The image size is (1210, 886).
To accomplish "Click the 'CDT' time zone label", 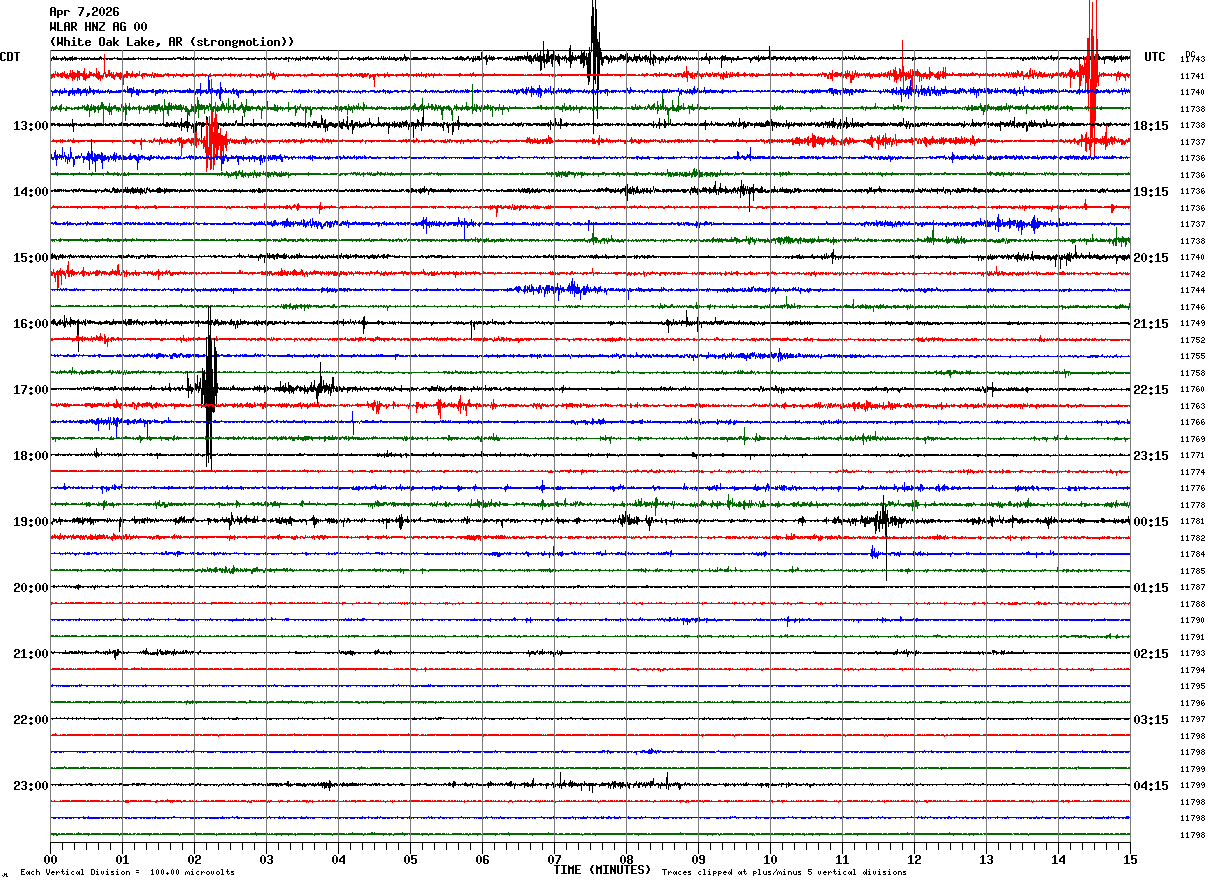I will (x=11, y=57).
